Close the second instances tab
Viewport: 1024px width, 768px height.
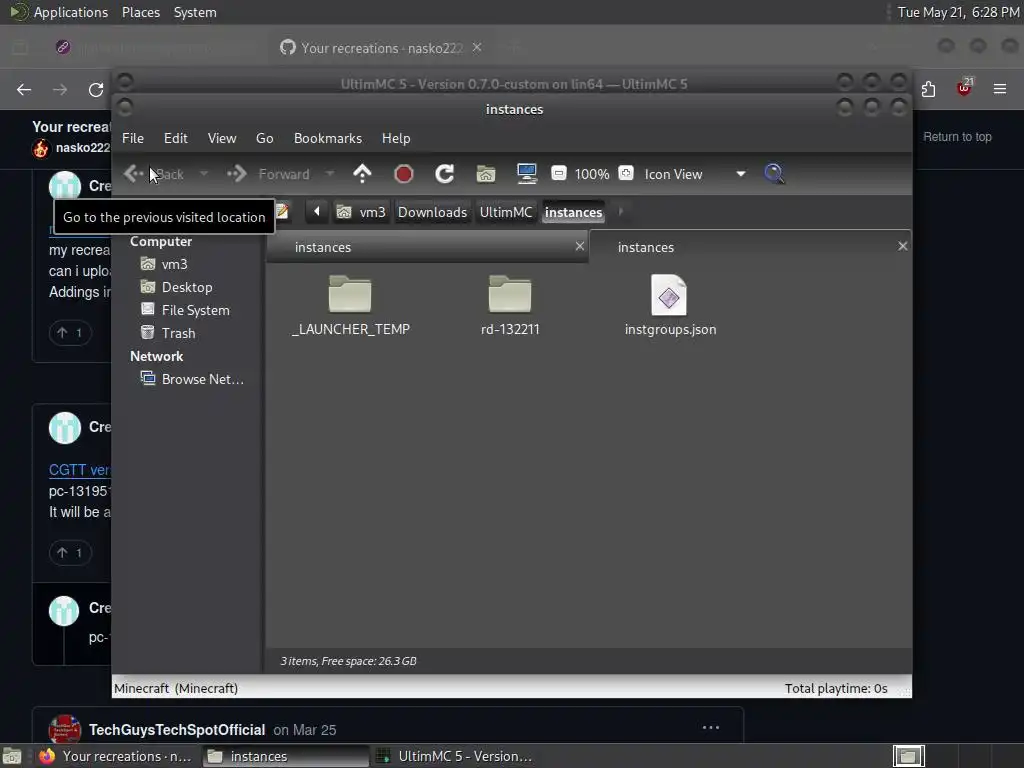point(903,246)
